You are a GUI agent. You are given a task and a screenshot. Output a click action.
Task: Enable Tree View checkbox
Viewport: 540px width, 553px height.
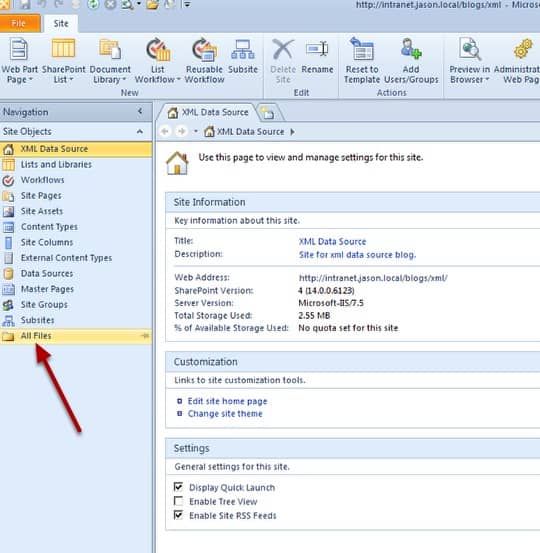pos(178,501)
